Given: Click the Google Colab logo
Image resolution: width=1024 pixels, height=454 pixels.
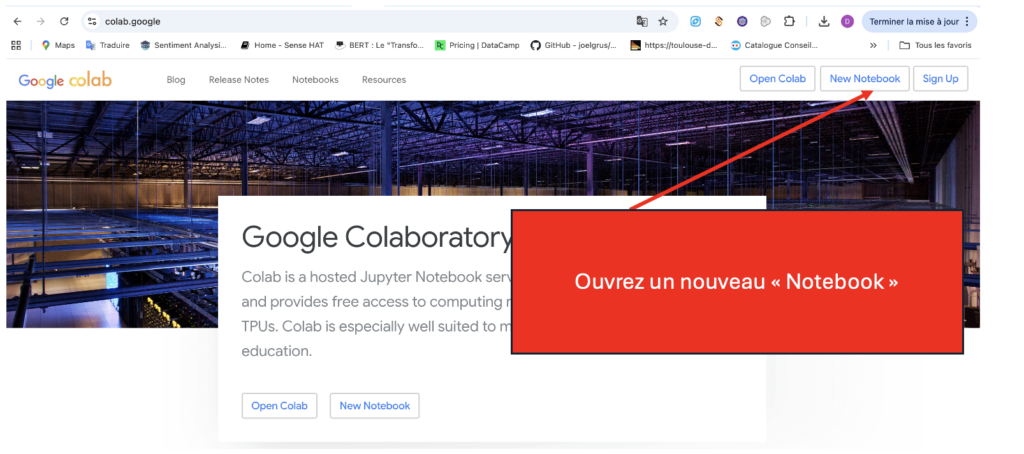Looking at the screenshot, I should [x=65, y=80].
